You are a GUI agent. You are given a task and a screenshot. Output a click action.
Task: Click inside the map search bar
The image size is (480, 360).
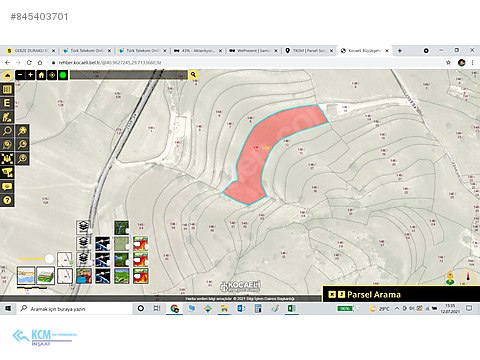tap(129, 75)
